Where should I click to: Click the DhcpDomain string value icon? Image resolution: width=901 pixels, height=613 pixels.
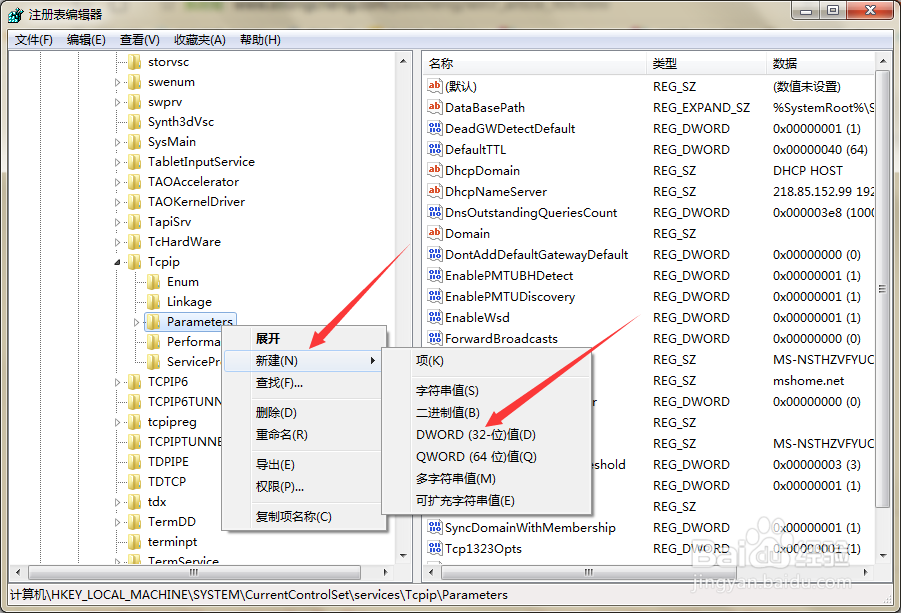(x=434, y=170)
